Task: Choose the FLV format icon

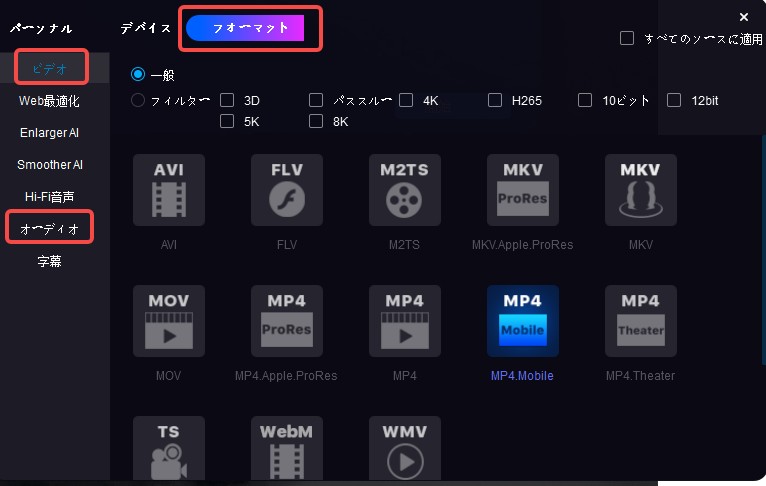Action: click(287, 190)
